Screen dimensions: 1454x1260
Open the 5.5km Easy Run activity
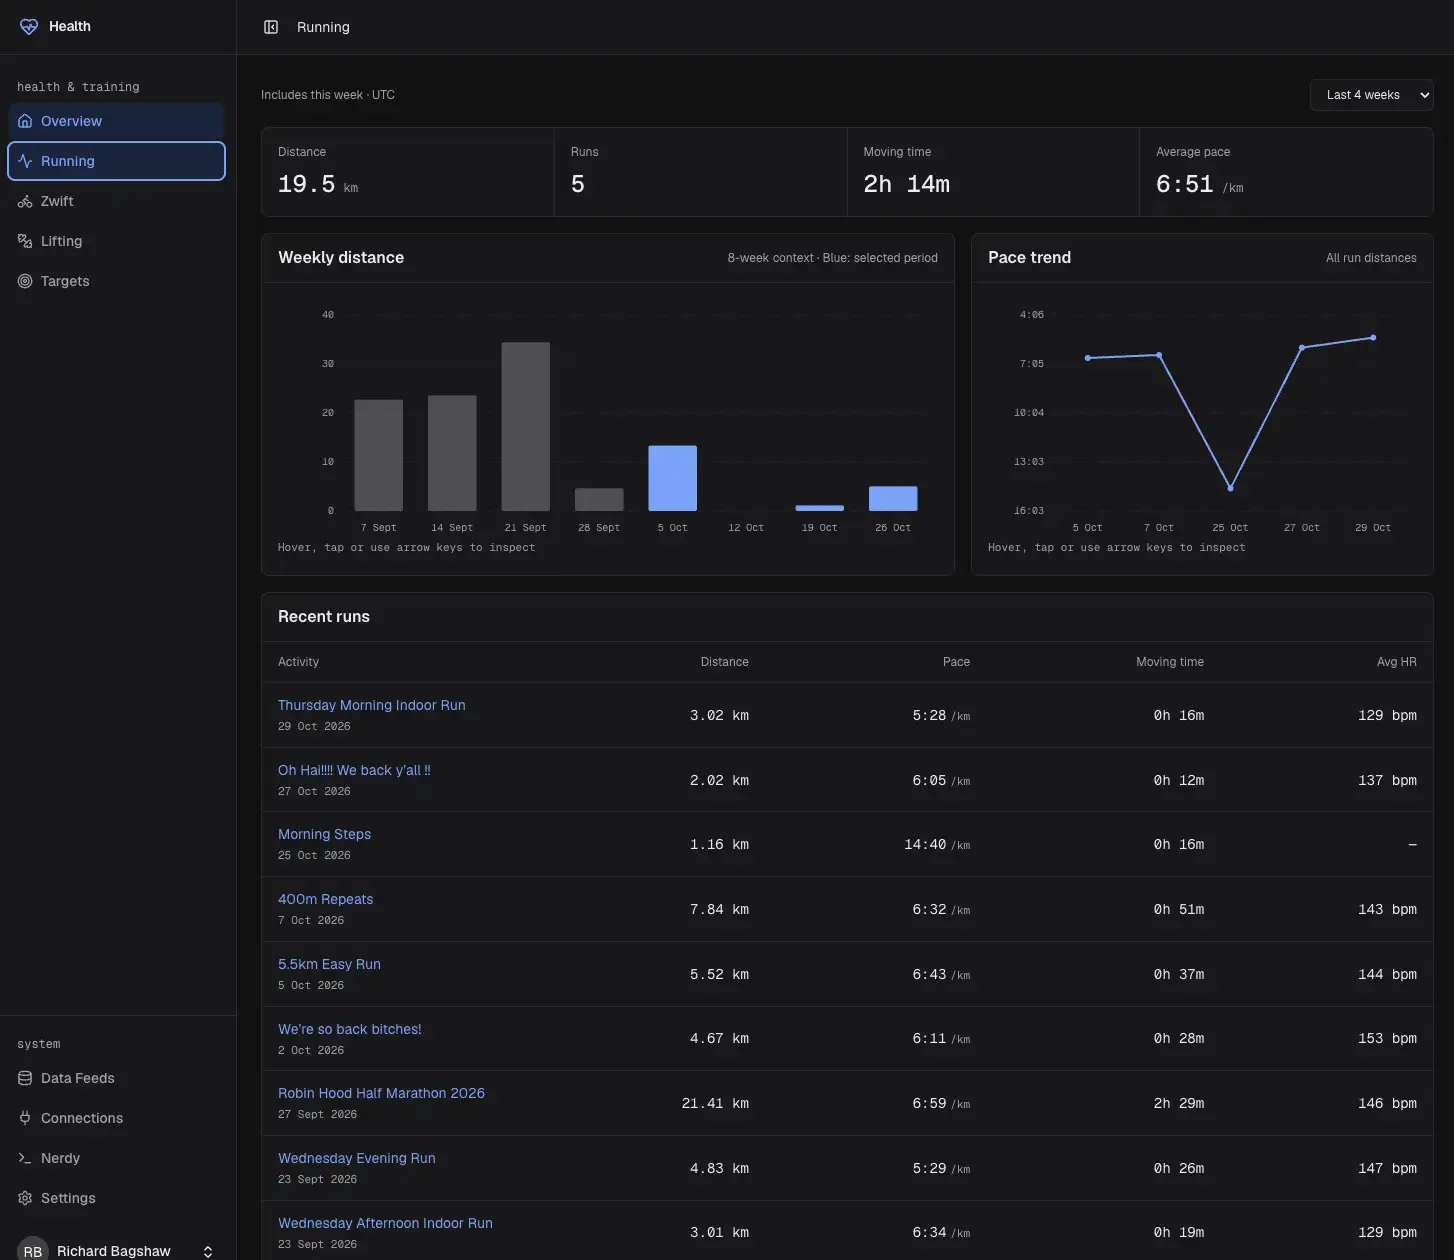tap(329, 964)
